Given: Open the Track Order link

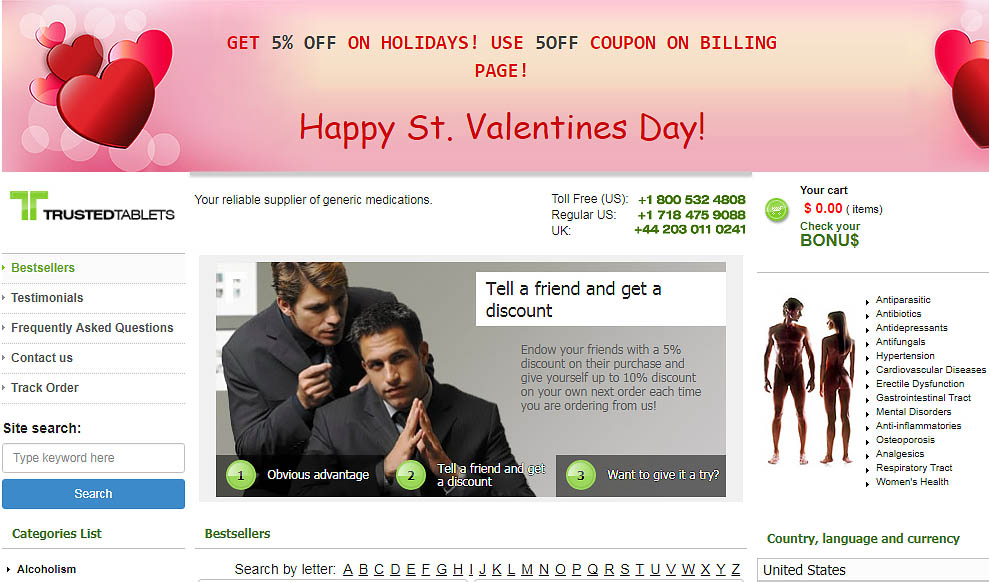Looking at the screenshot, I should coord(45,388).
